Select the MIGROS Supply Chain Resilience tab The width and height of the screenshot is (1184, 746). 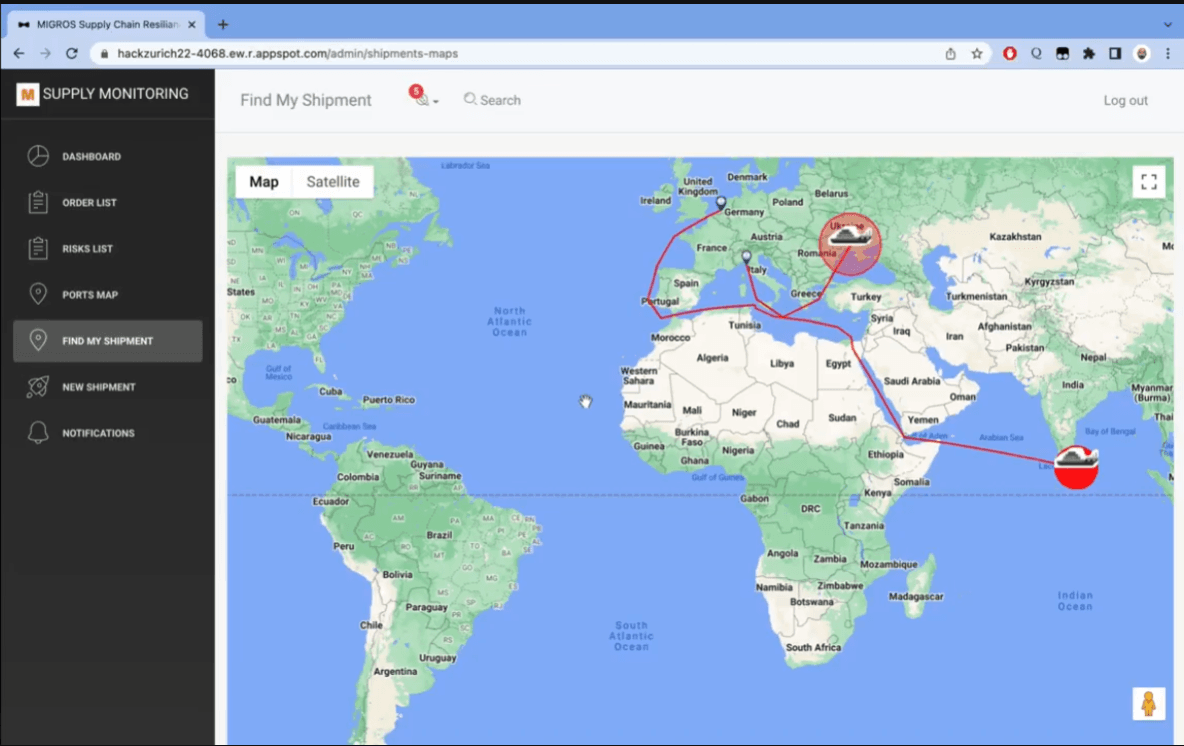tap(106, 24)
